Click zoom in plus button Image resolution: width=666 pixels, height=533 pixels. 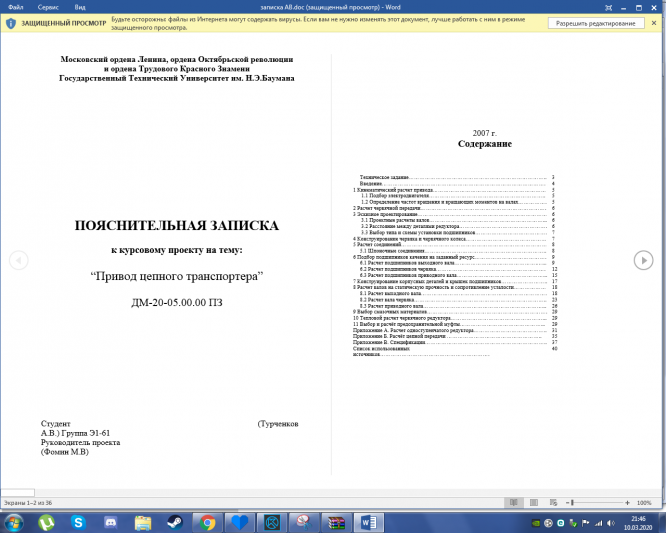(x=627, y=502)
